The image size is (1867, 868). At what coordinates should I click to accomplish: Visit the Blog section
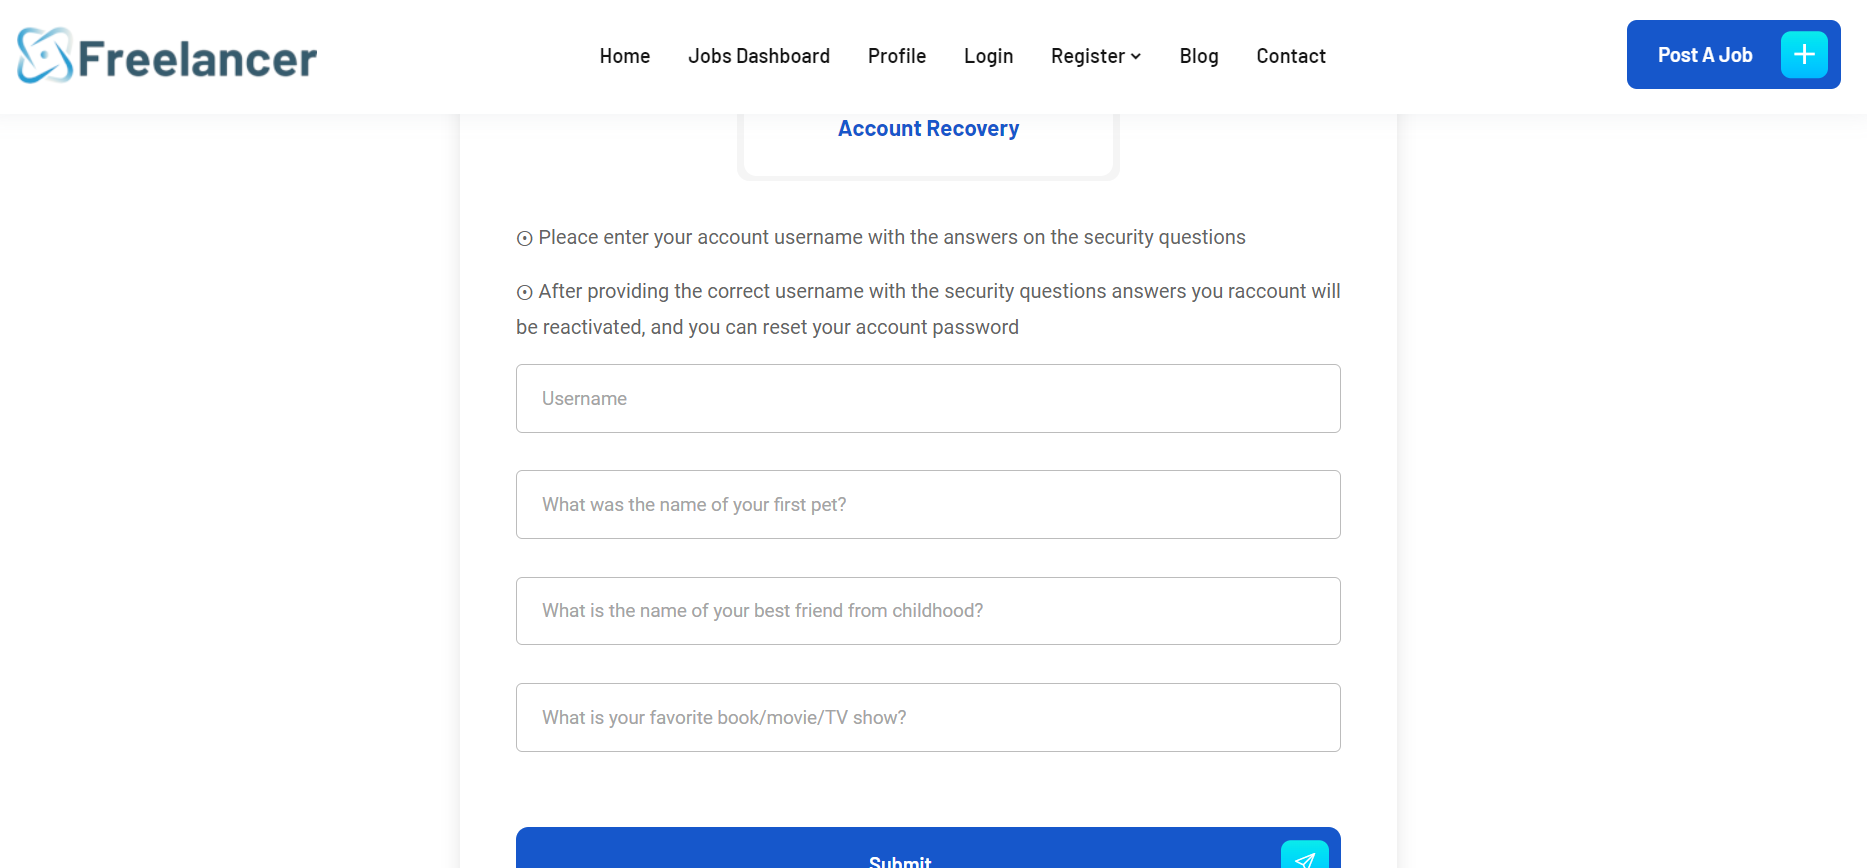click(x=1198, y=56)
